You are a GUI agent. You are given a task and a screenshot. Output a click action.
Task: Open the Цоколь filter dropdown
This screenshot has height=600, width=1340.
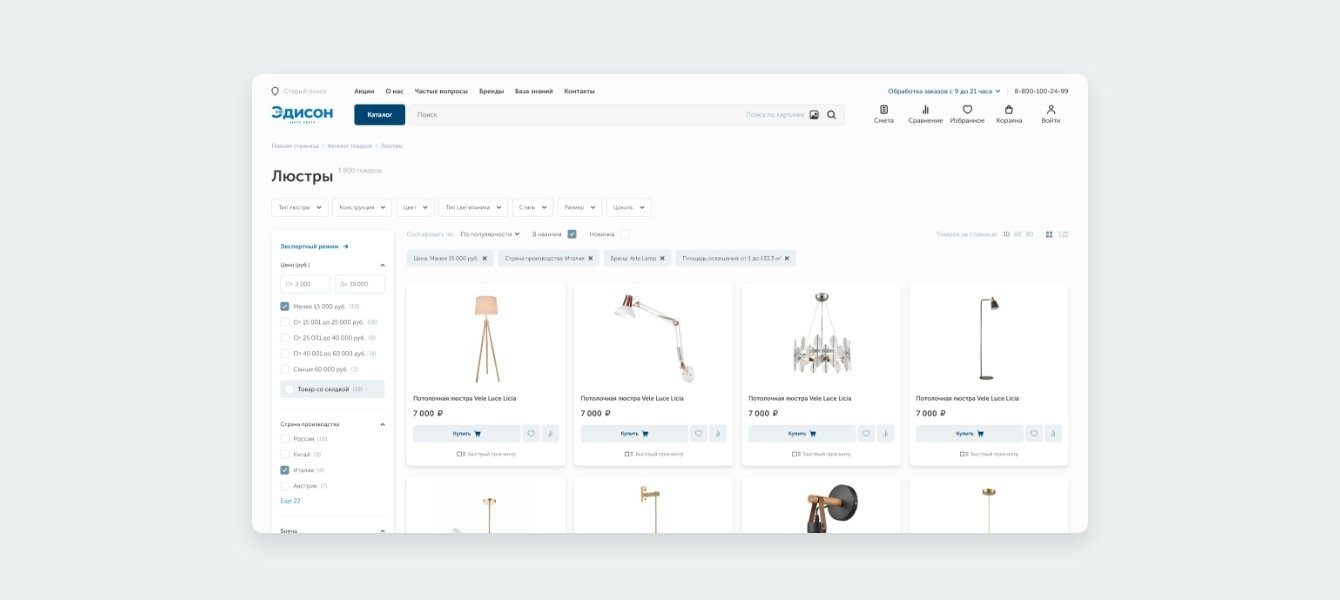click(x=629, y=207)
